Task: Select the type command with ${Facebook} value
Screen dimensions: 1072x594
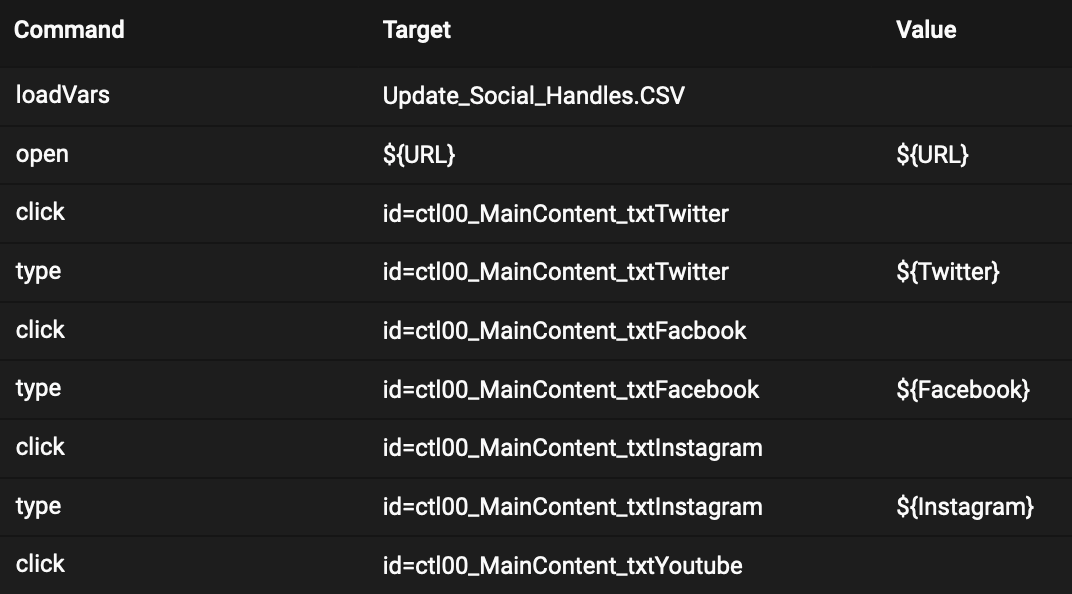Action: (x=38, y=389)
